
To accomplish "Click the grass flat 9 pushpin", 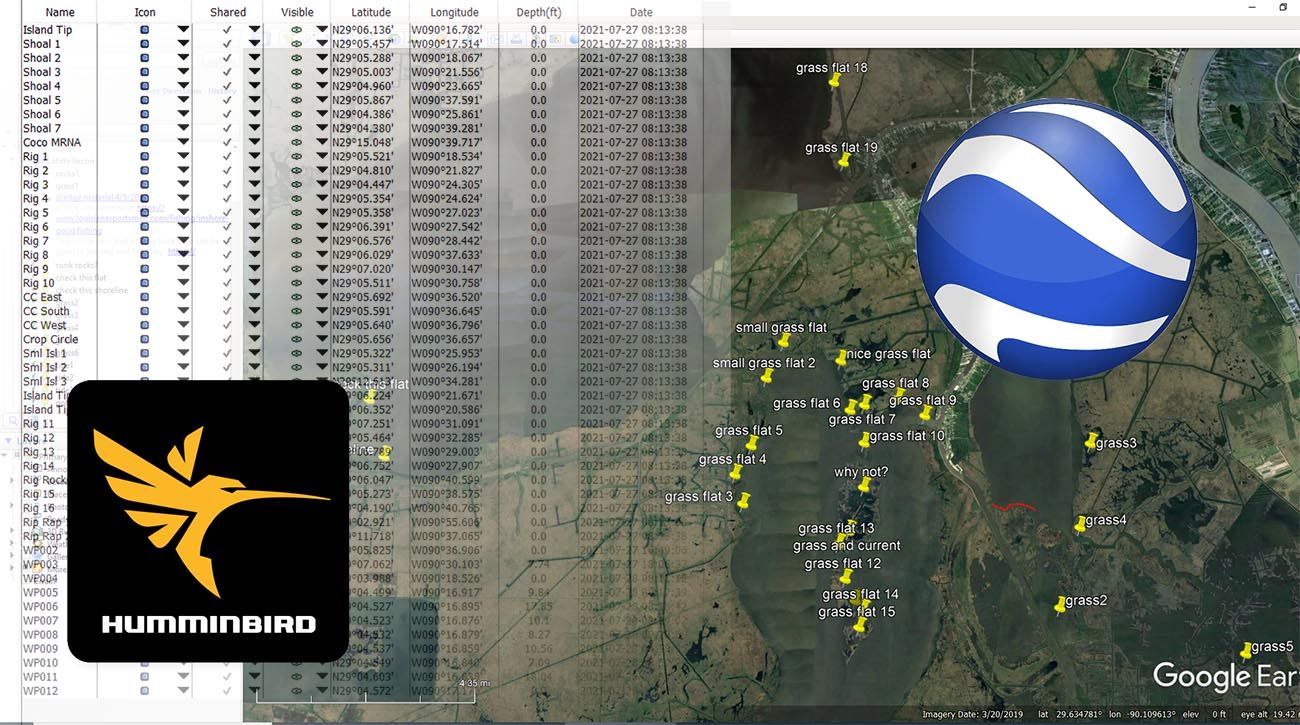I will [926, 412].
